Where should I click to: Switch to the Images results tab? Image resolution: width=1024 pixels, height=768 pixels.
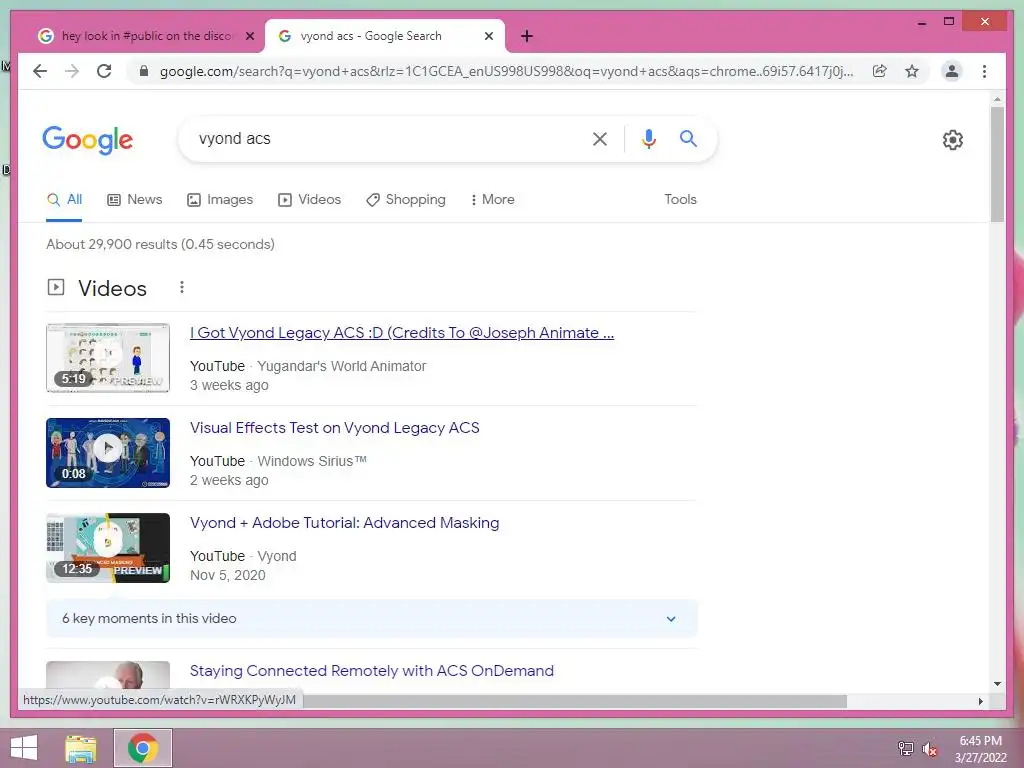pyautogui.click(x=220, y=200)
